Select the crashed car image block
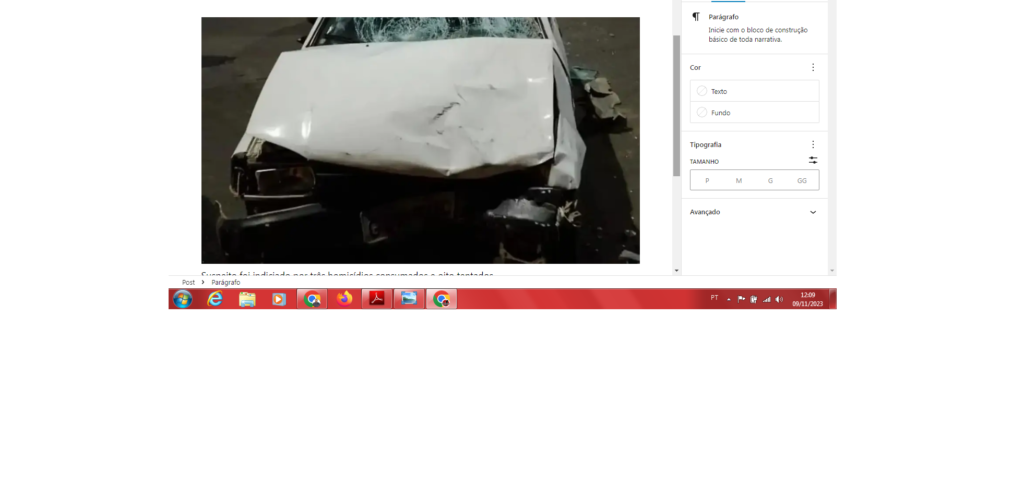Image resolution: width=1024 pixels, height=487 pixels. click(420, 140)
